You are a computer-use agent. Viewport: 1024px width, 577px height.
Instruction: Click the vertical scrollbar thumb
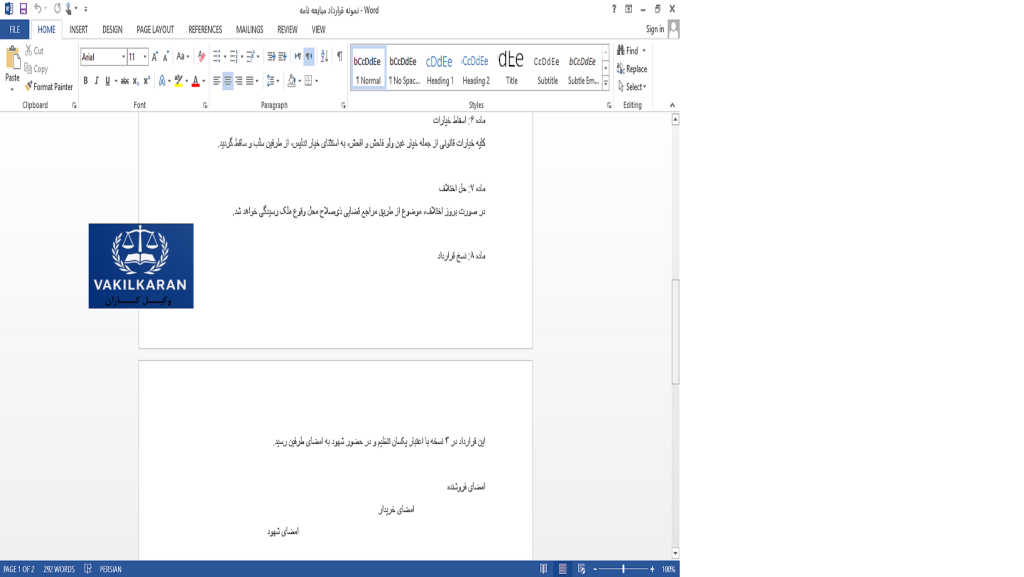coord(675,330)
